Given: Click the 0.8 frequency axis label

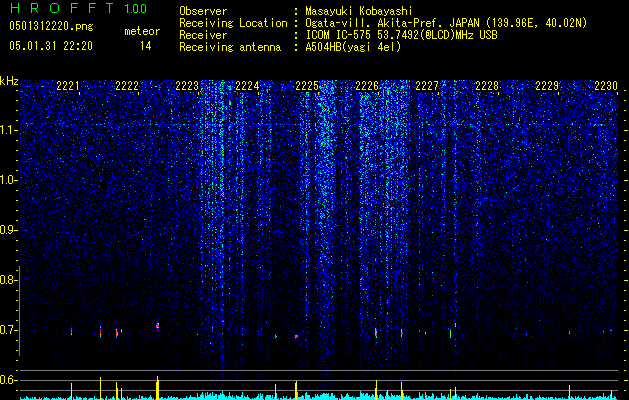Looking at the screenshot, I should tap(9, 280).
